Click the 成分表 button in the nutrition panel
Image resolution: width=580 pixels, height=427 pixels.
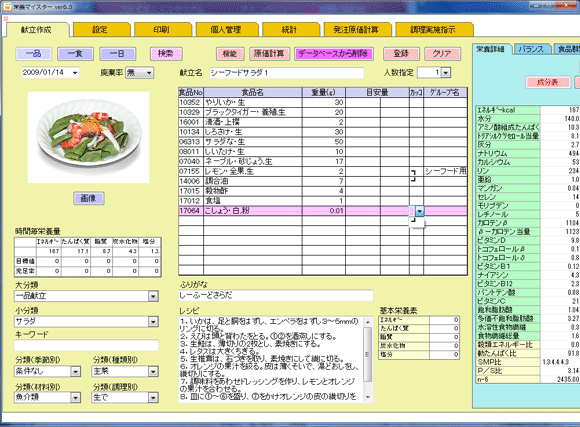(548, 82)
